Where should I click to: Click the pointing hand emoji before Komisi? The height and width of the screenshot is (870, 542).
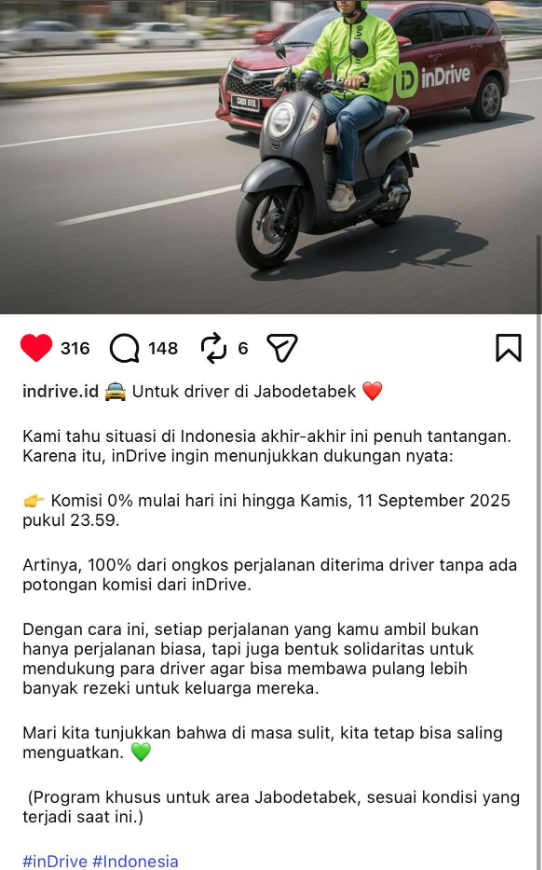(34, 501)
